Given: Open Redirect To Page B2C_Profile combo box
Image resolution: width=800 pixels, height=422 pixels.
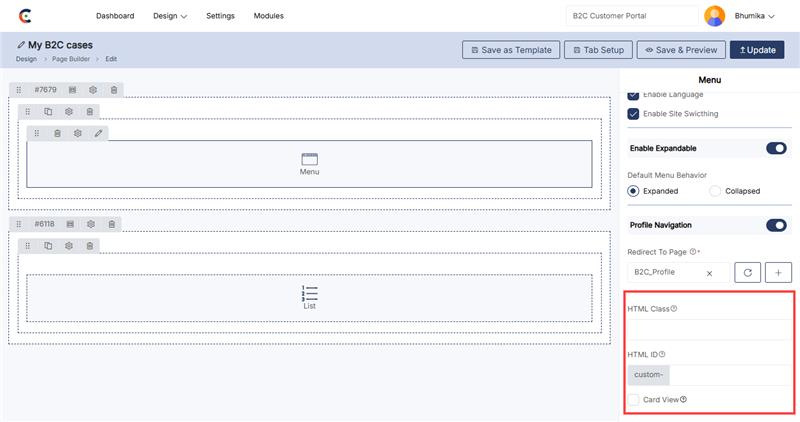Looking at the screenshot, I should coord(665,272).
